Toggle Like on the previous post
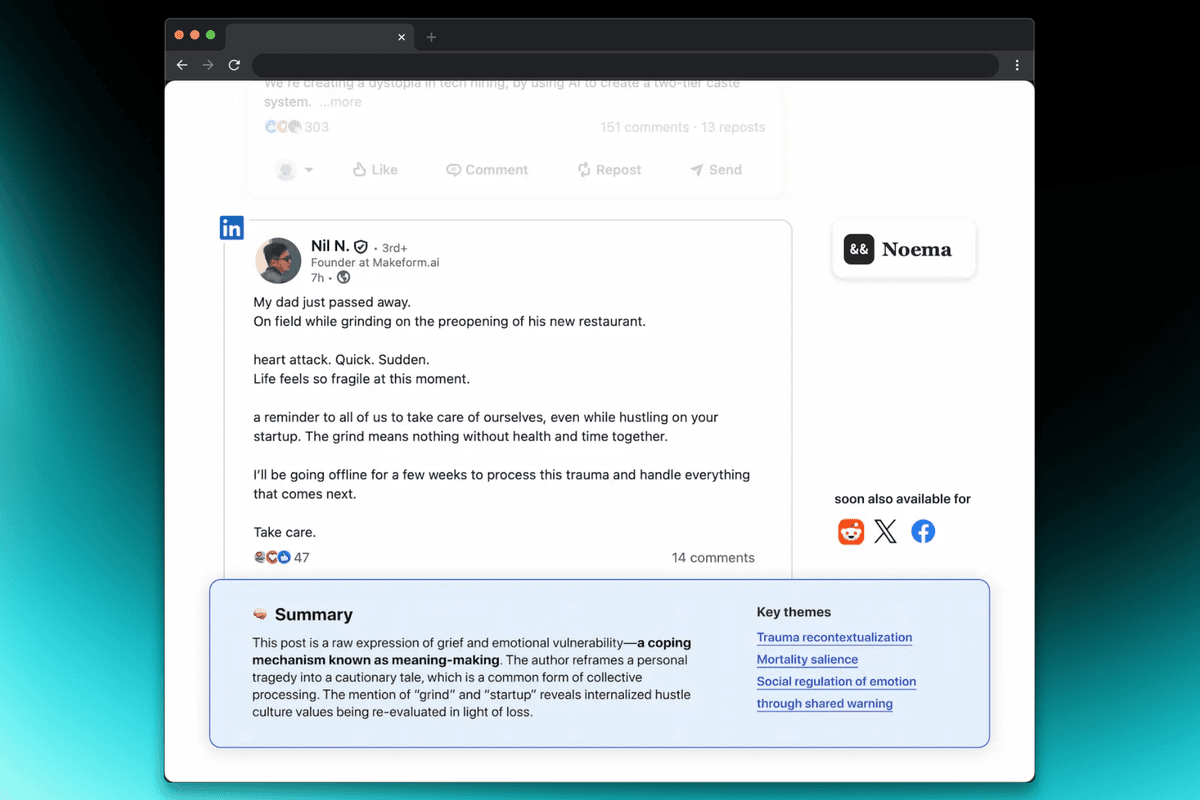This screenshot has width=1200, height=800. [x=374, y=169]
